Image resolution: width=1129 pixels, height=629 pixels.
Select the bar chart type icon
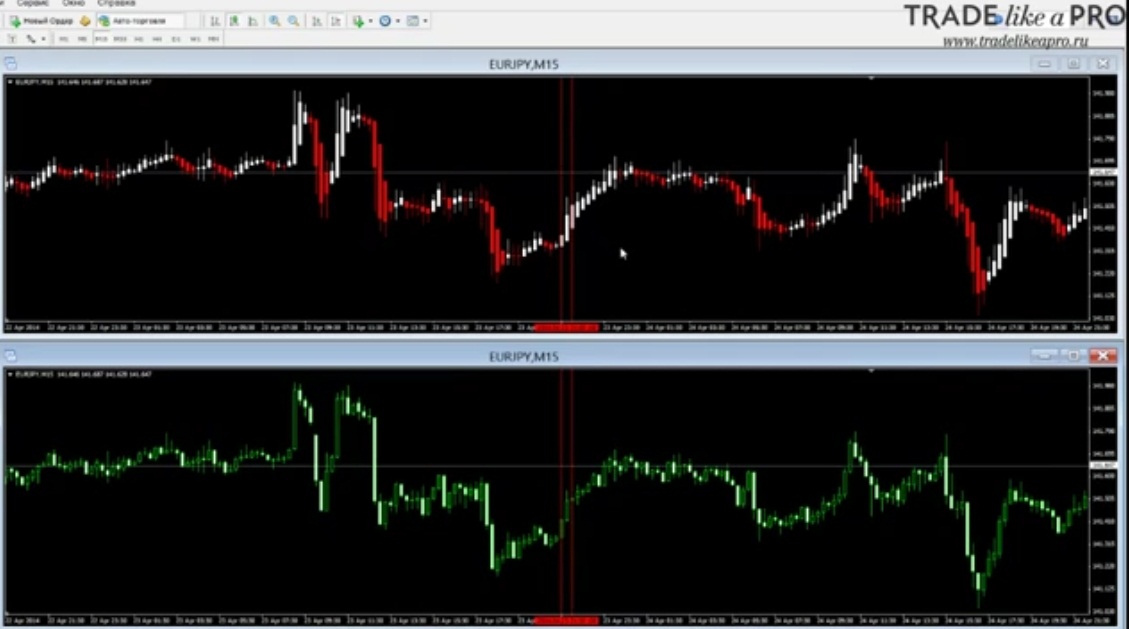click(215, 21)
